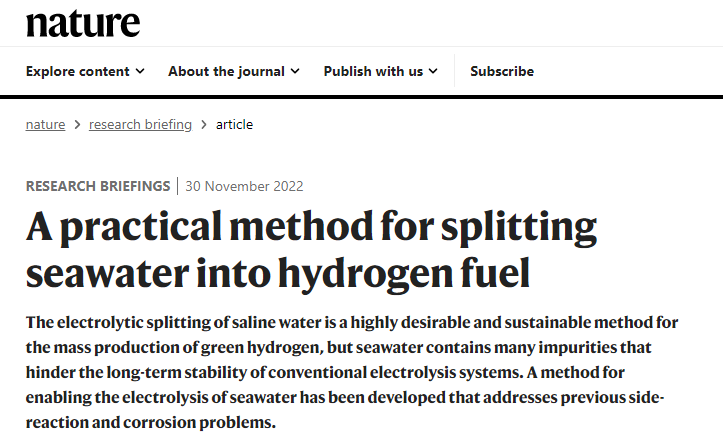Image resolution: width=723 pixels, height=437 pixels.
Task: Click the headline line 'A practical method for splitting'
Action: pos(311,227)
